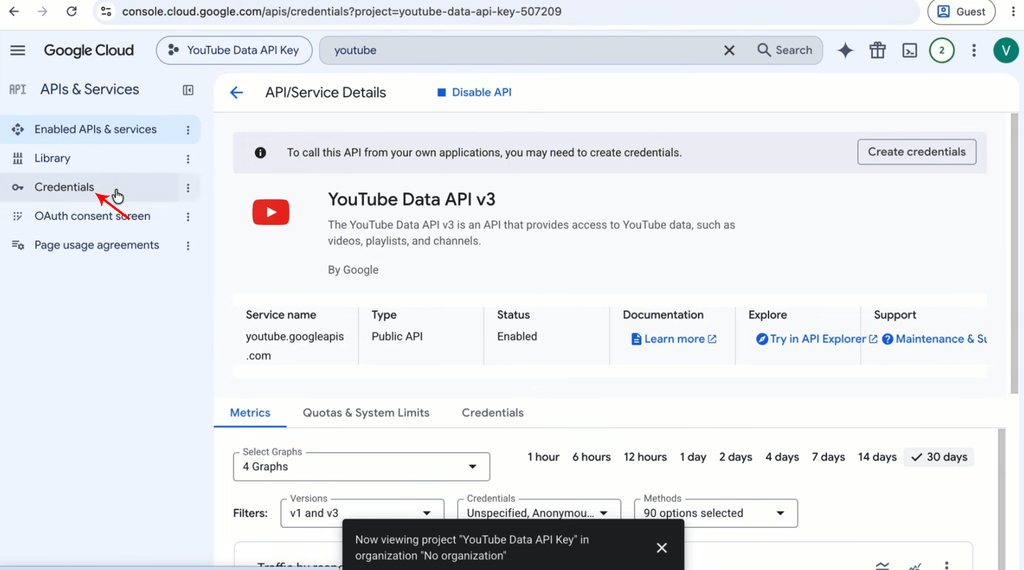This screenshot has height=570, width=1024.
Task: Click the Page usage agreements settings icon
Action: (18, 245)
